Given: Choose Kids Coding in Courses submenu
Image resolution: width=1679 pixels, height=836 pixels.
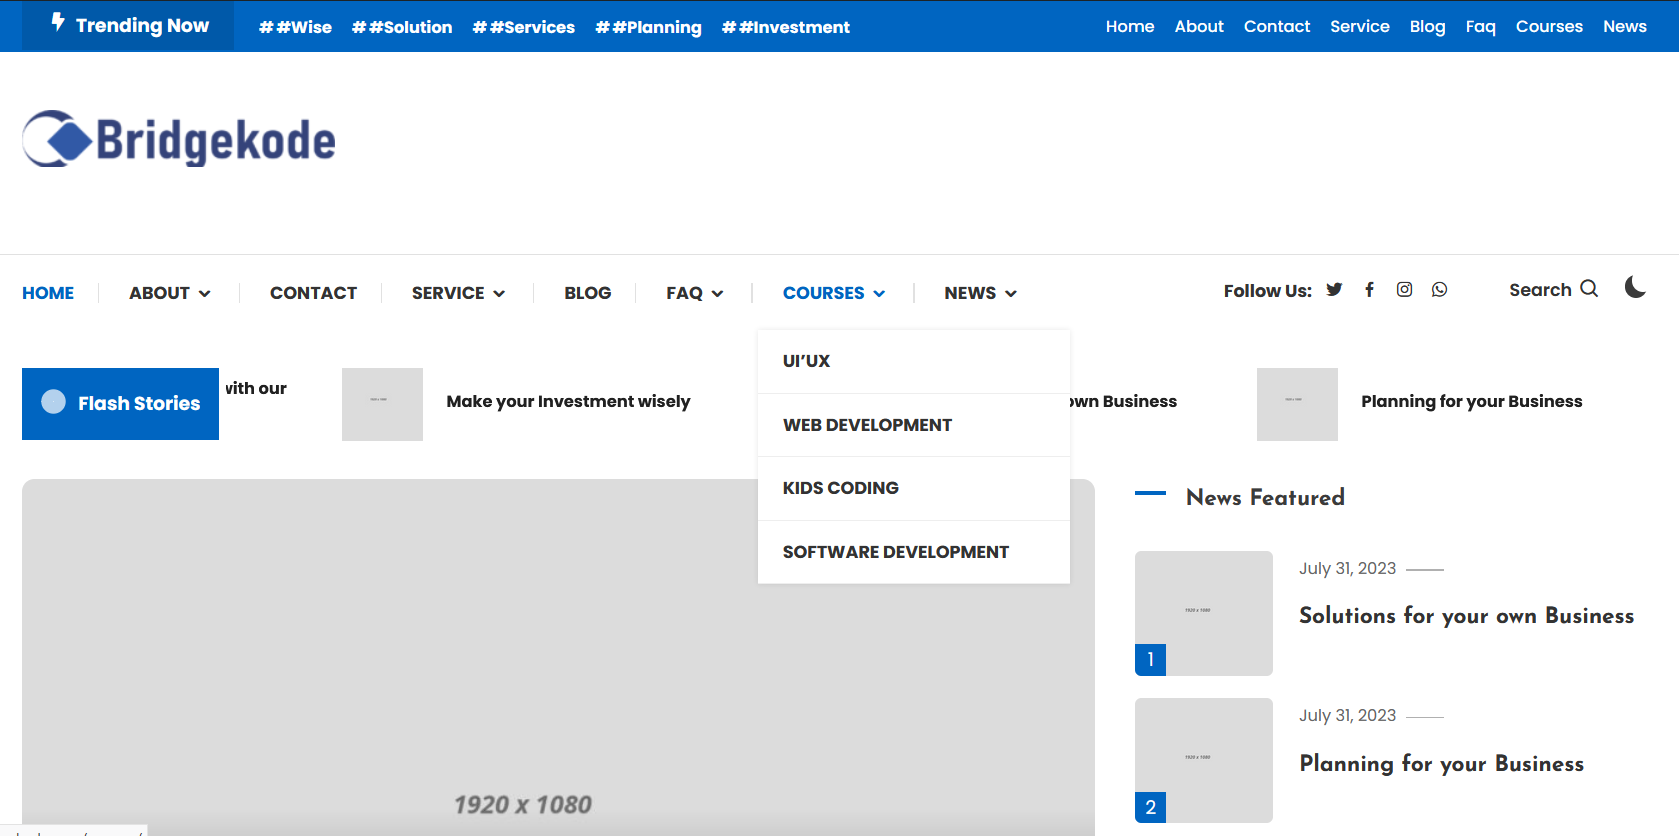Looking at the screenshot, I should [840, 488].
